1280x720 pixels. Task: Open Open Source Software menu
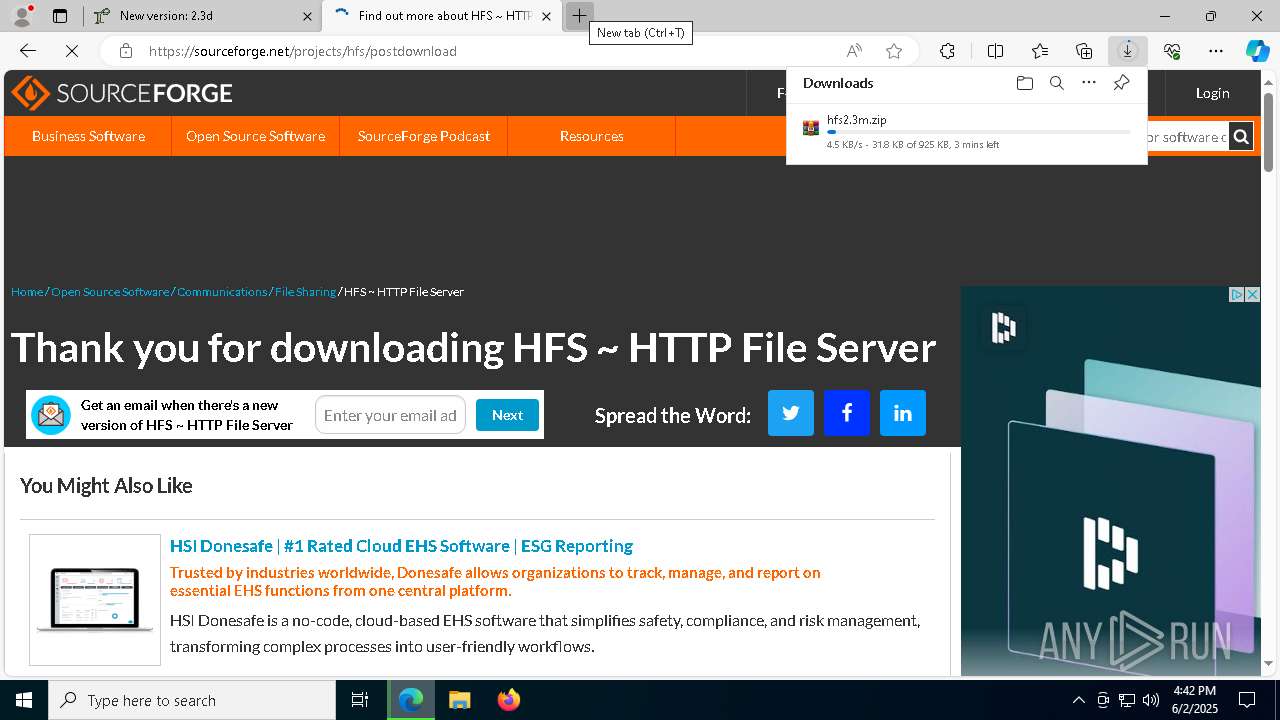point(255,136)
